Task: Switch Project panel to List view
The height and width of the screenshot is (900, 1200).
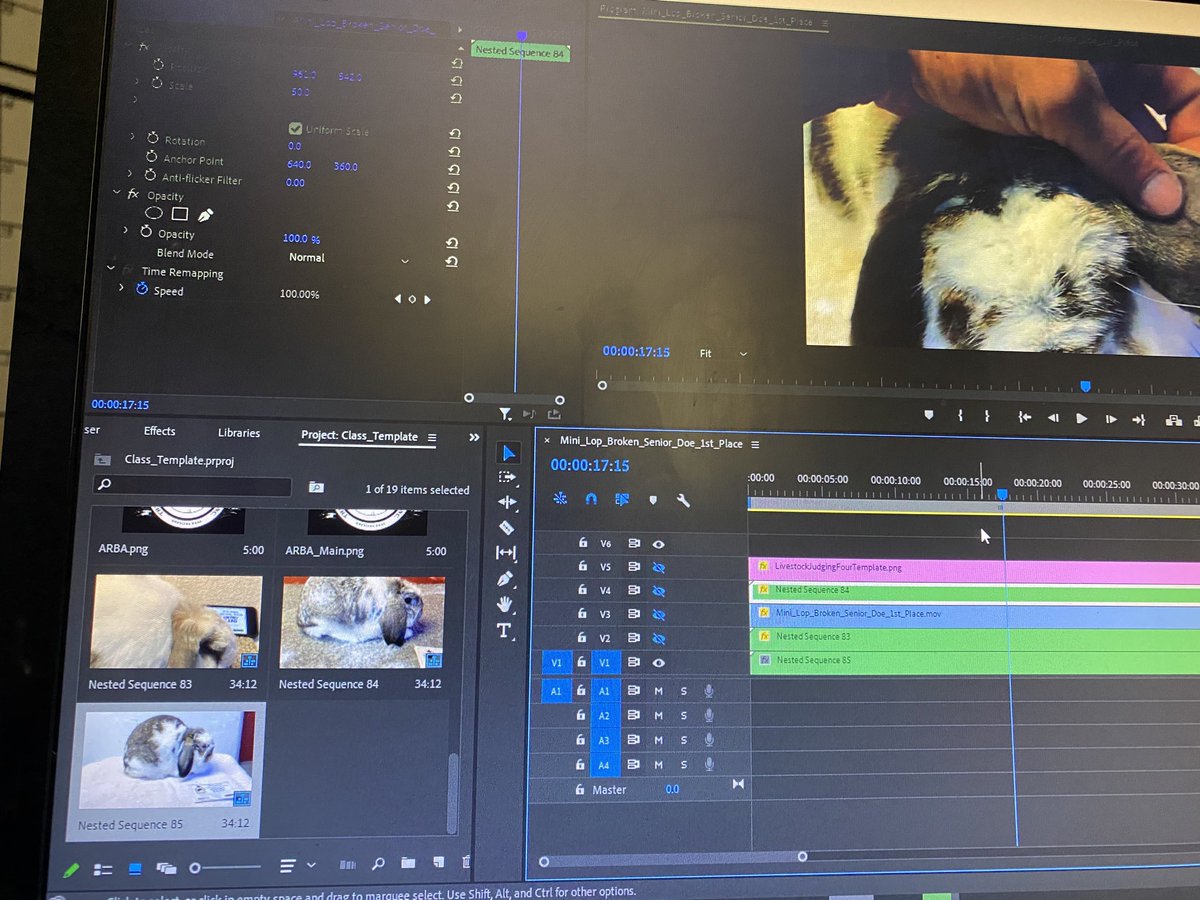Action: pos(102,870)
